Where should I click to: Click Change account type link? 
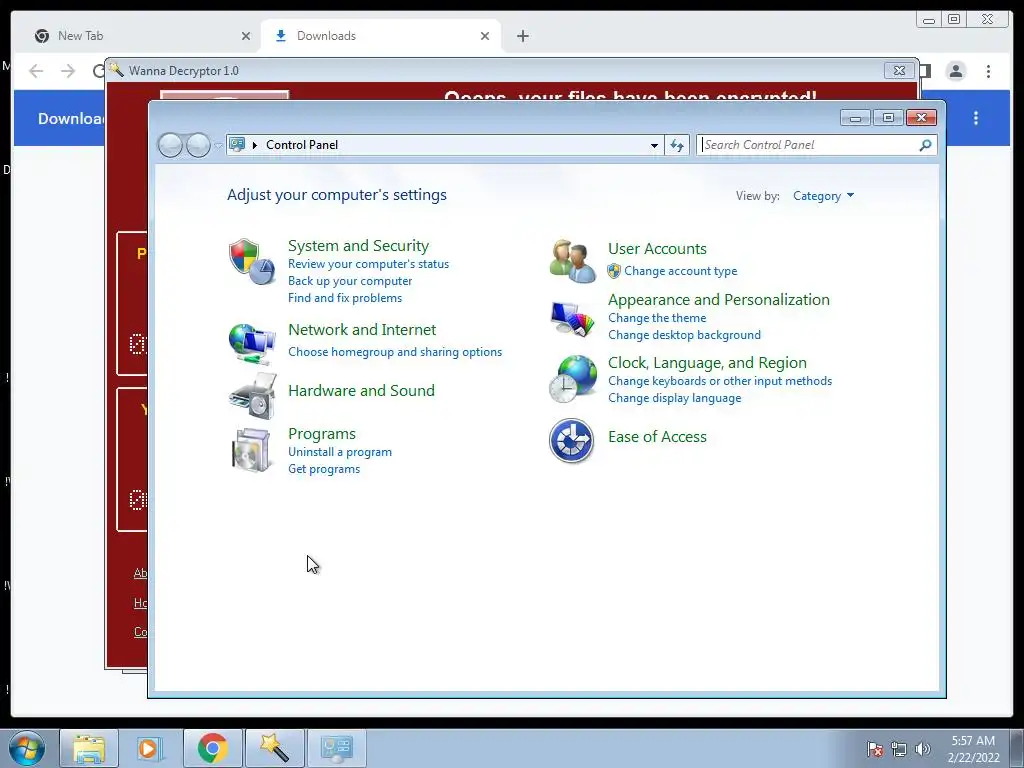tap(680, 271)
